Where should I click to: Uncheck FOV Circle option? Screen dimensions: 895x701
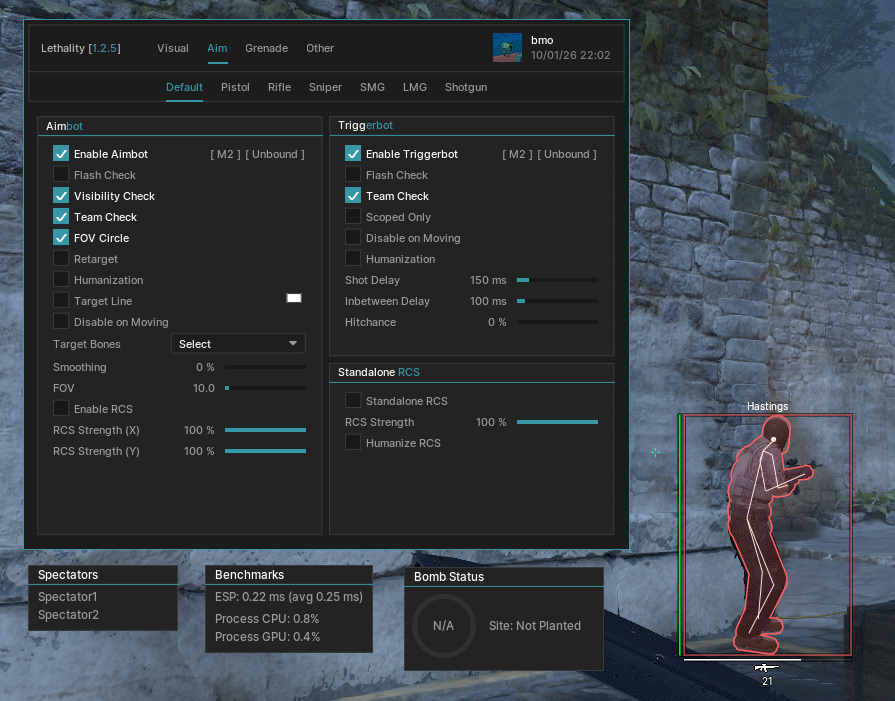(x=61, y=238)
